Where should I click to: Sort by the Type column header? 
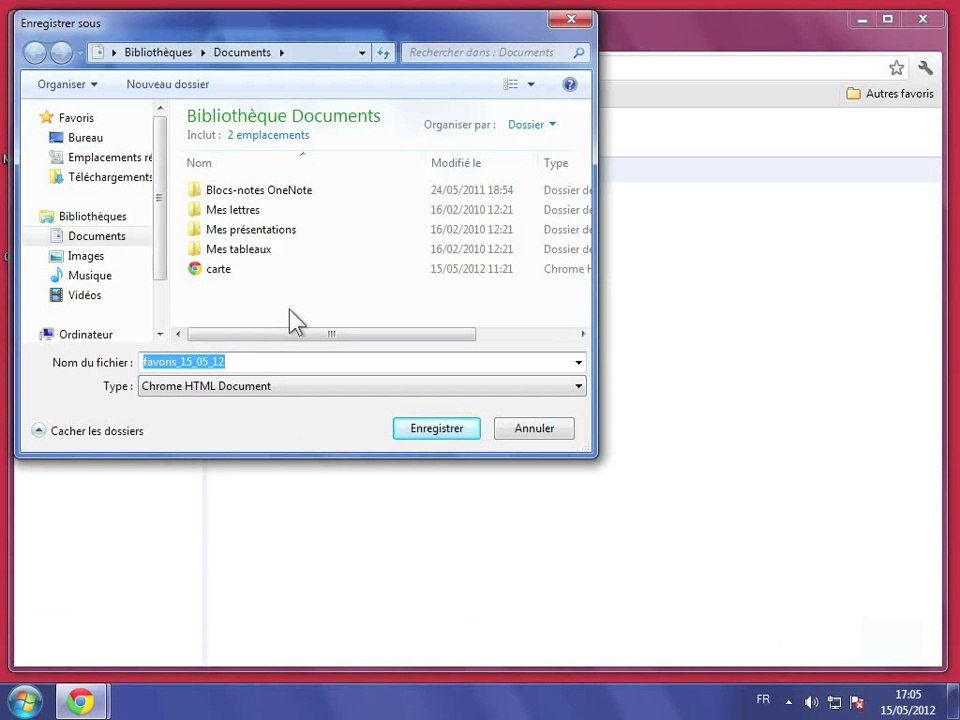pos(556,163)
